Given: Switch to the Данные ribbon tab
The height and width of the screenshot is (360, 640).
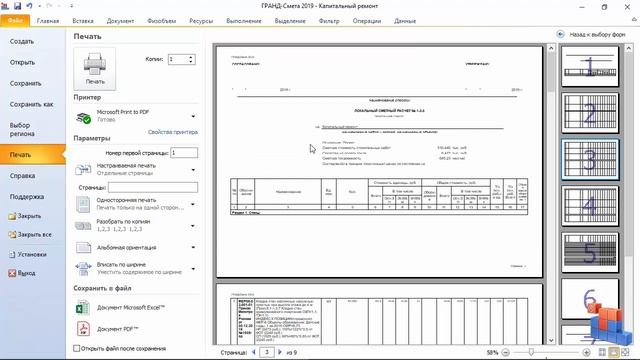Looking at the screenshot, I should (x=405, y=21).
